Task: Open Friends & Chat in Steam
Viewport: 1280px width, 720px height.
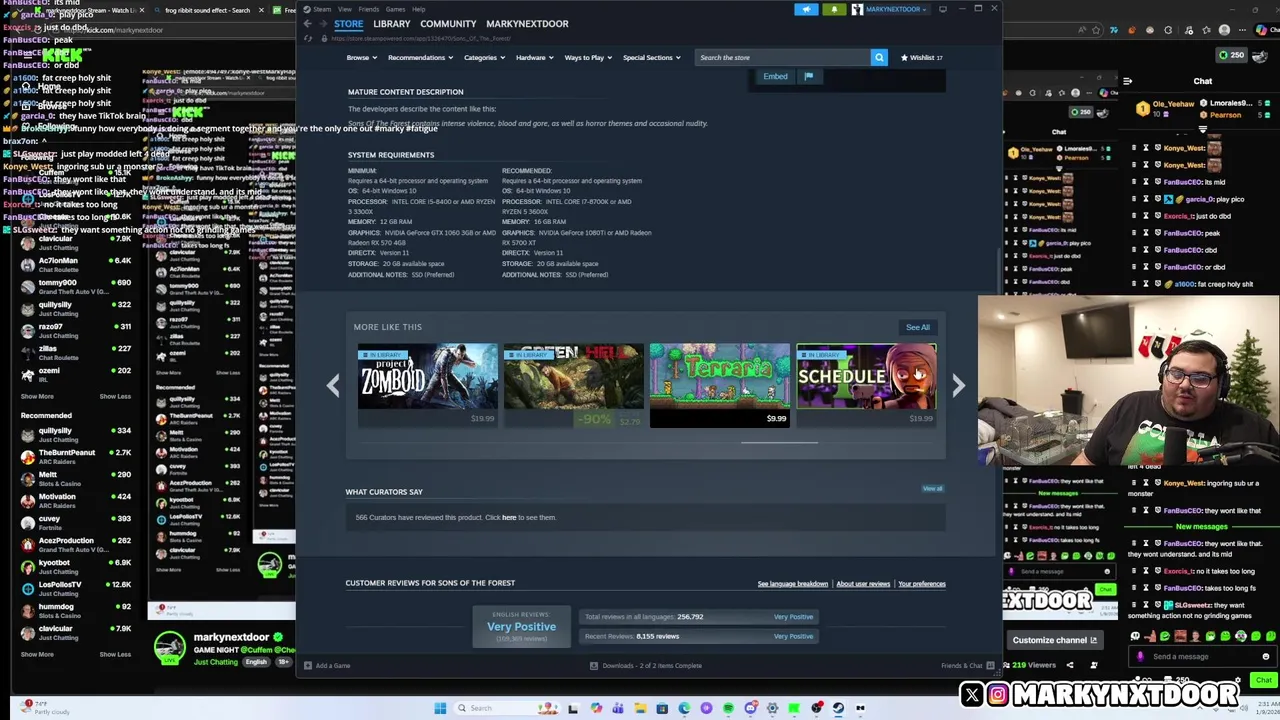Action: (x=966, y=666)
